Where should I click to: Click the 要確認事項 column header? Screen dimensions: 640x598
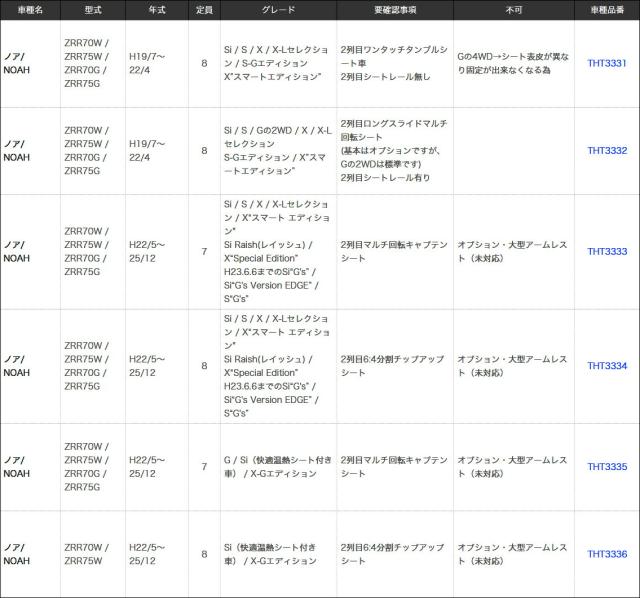pos(395,10)
